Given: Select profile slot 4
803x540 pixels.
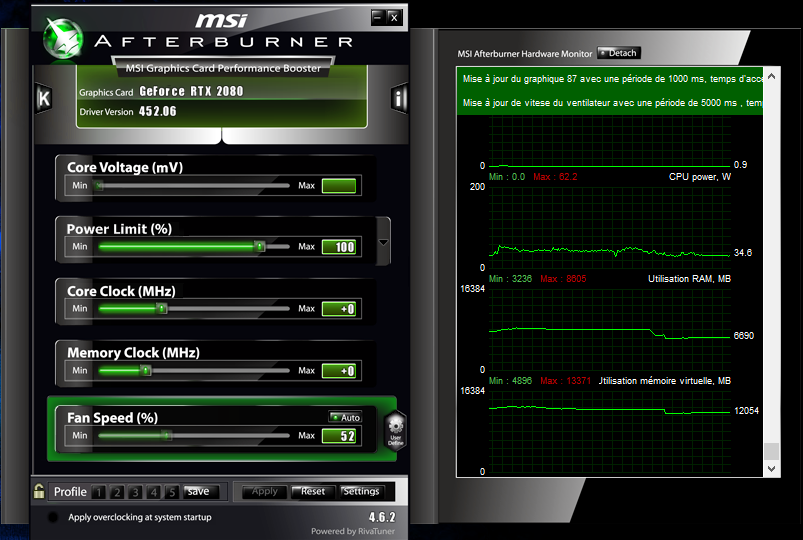Looking at the screenshot, I should tap(154, 492).
